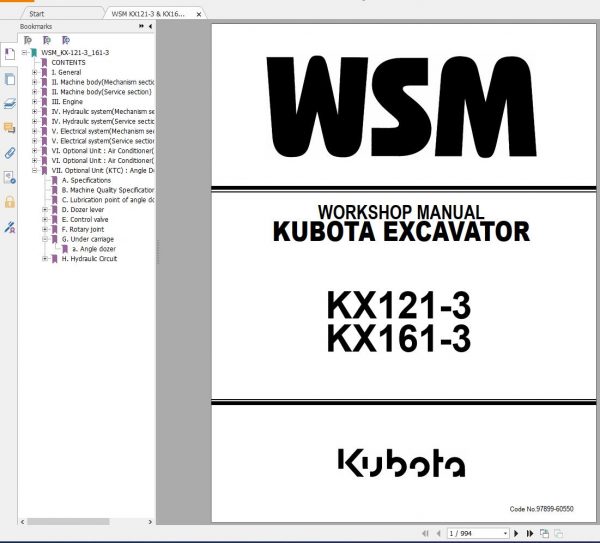The height and width of the screenshot is (543, 600).
Task: Click the bookmarks scrollbar left arrow
Action: tap(23, 522)
